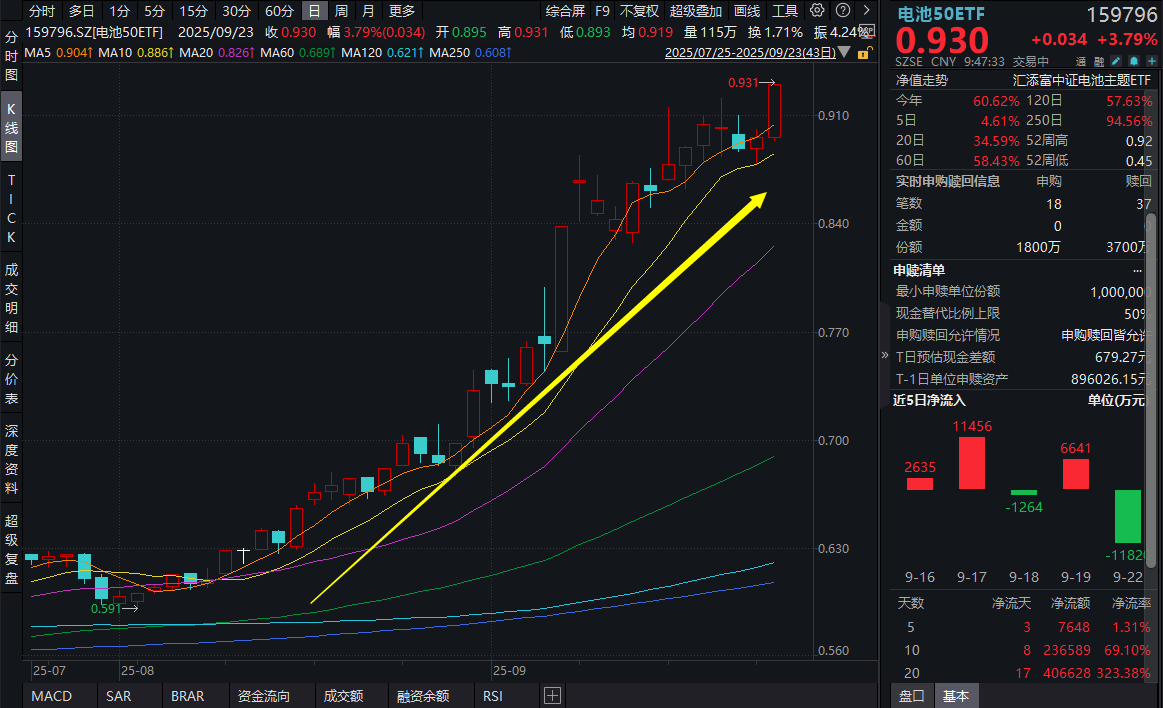This screenshot has width=1163, height=708.
Task: Switch to the 盘口 tab
Action: (912, 696)
